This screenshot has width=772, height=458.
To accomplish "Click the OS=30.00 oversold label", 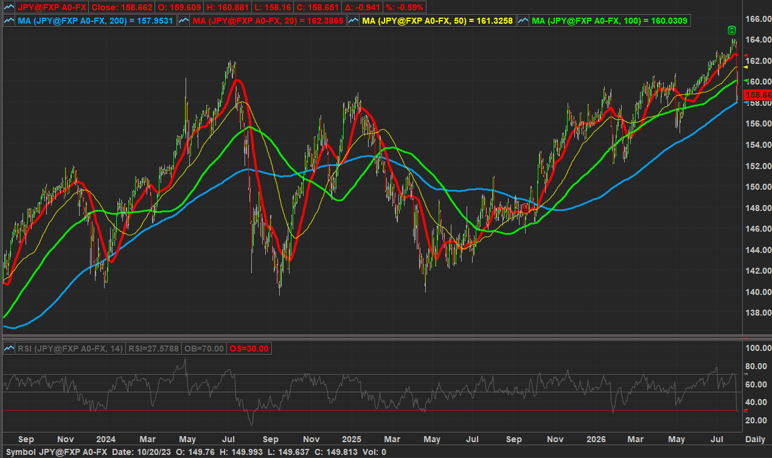I will point(249,349).
